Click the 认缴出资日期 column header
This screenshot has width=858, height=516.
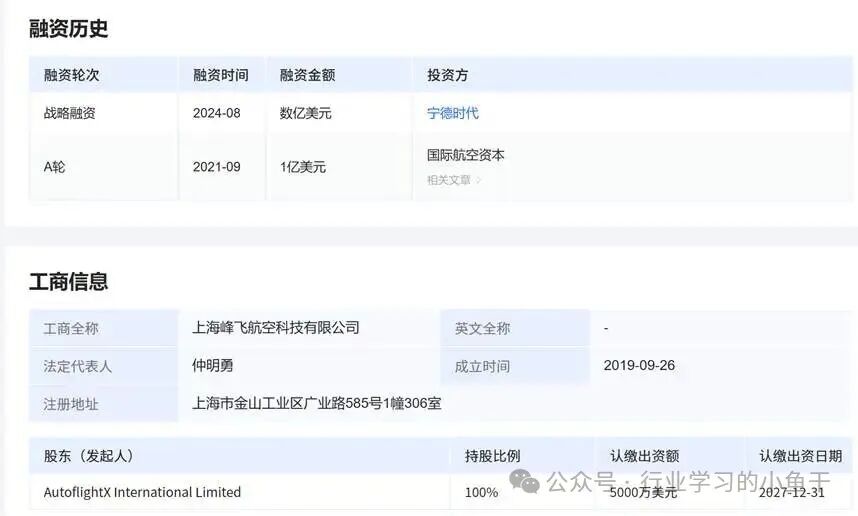801,456
